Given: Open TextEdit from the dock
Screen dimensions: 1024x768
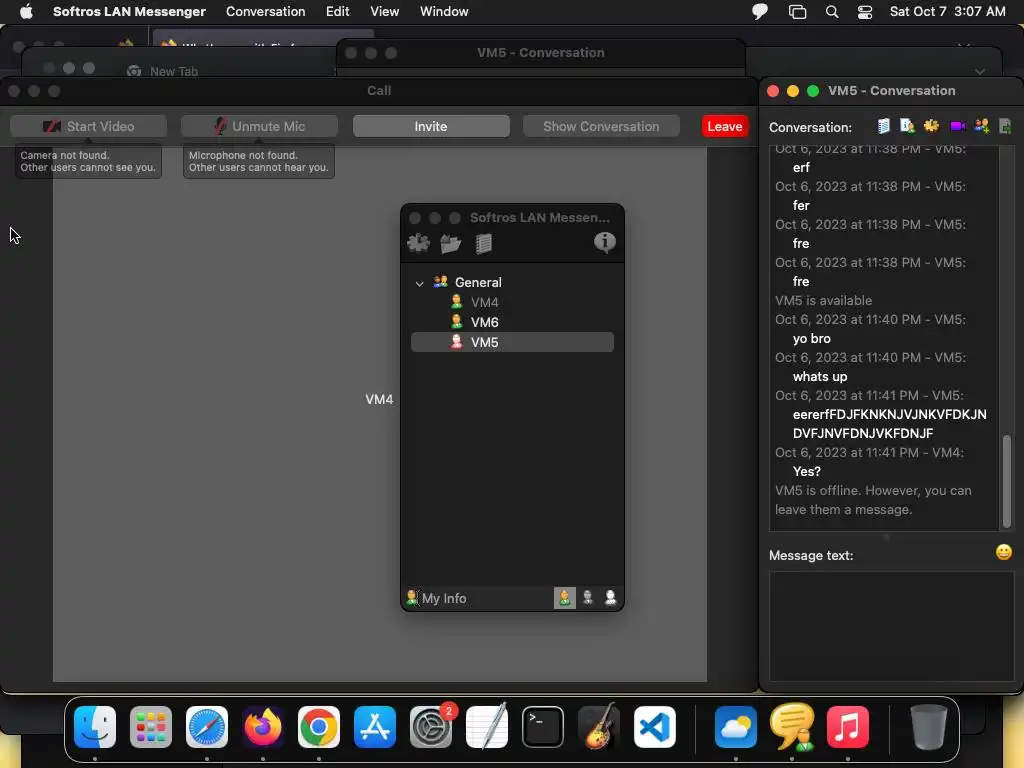Looking at the screenshot, I should pyautogui.click(x=487, y=726).
